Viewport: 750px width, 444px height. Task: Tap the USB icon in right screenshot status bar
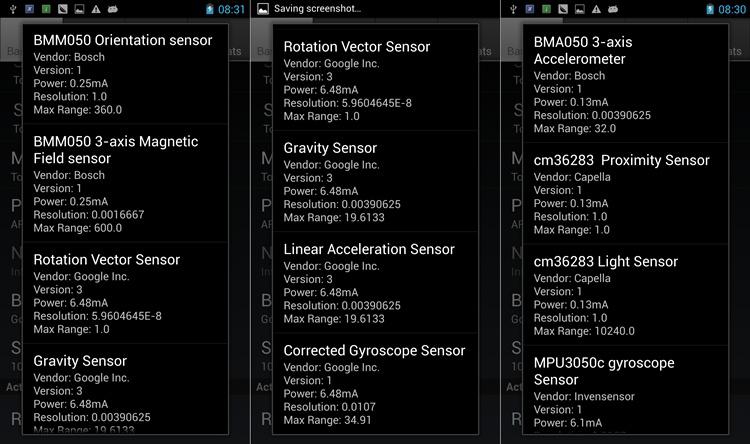pyautogui.click(x=513, y=9)
